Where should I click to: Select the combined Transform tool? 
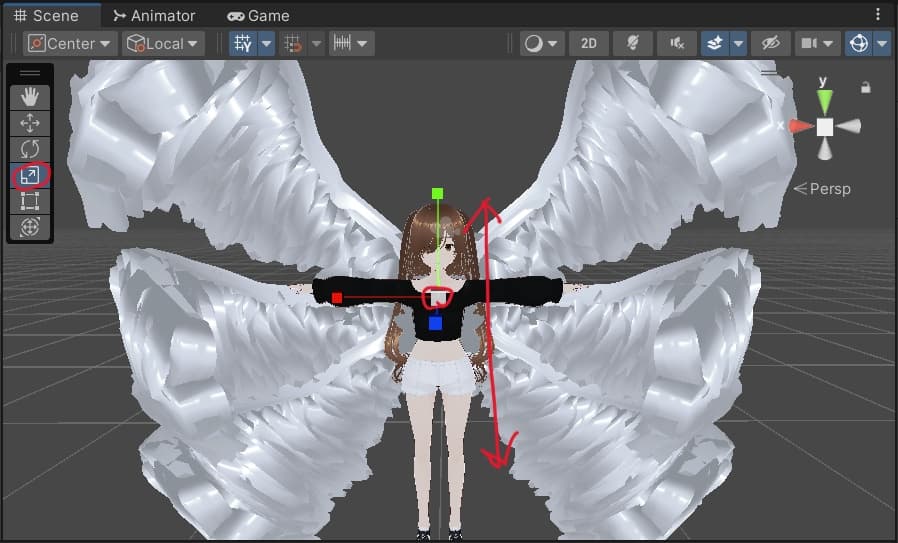(30, 228)
